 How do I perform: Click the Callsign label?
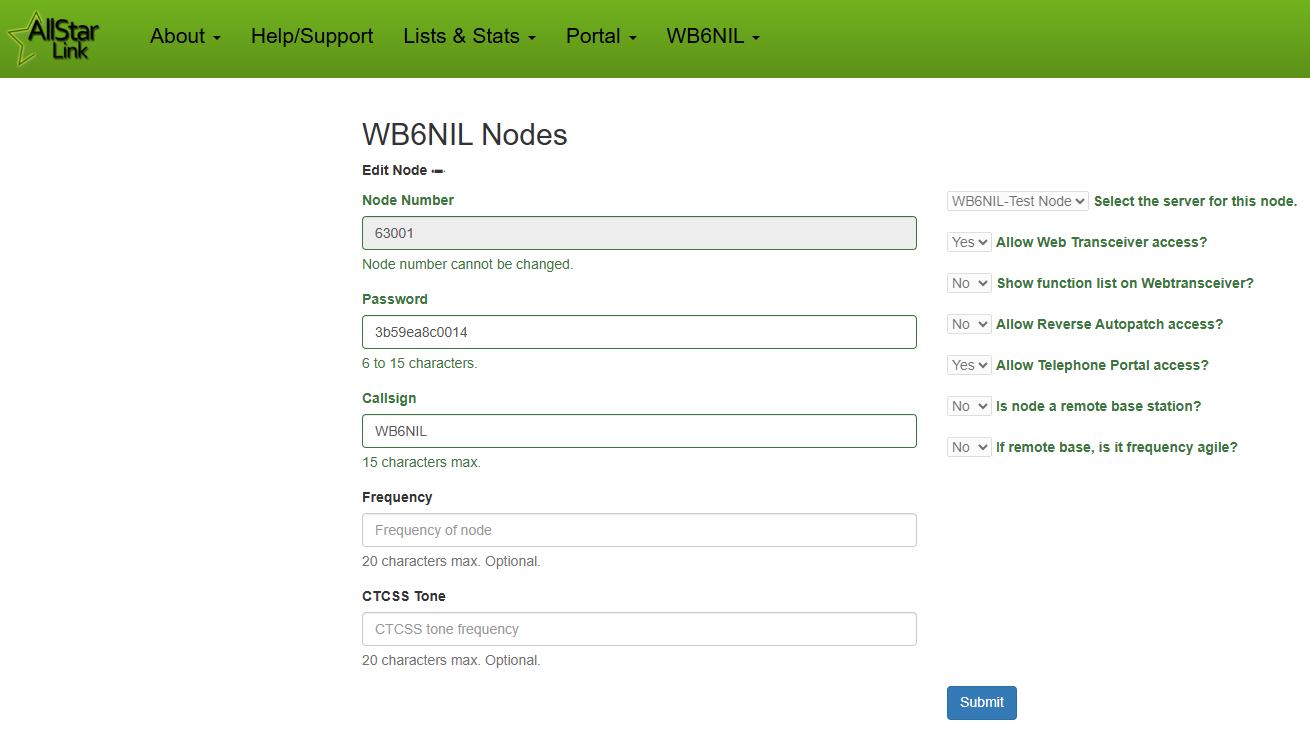point(389,398)
